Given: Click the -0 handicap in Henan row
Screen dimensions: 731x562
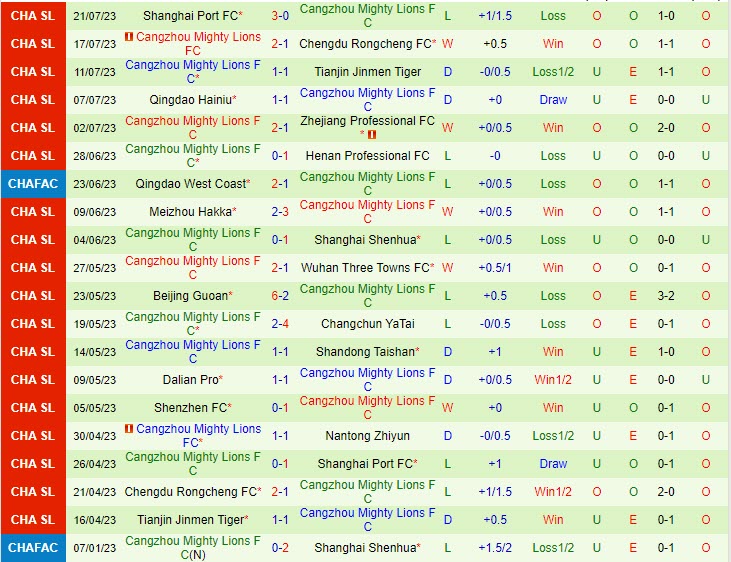Looking at the screenshot, I should pos(495,156).
